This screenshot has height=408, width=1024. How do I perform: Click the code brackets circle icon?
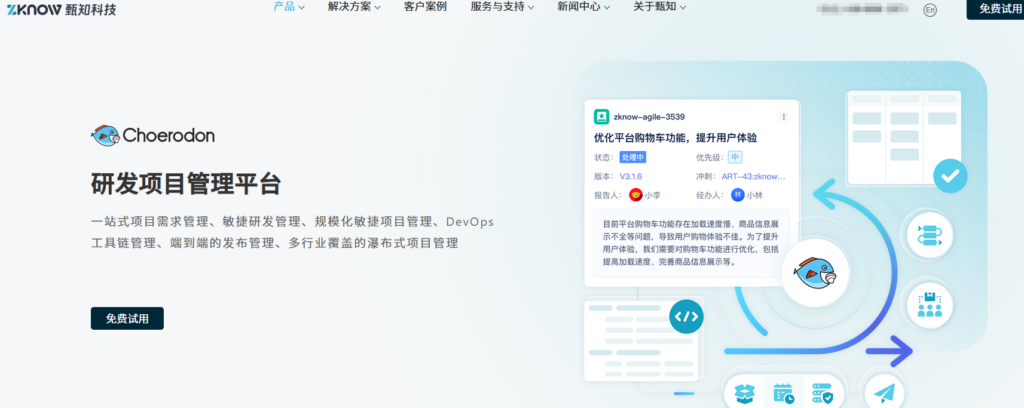tap(686, 317)
